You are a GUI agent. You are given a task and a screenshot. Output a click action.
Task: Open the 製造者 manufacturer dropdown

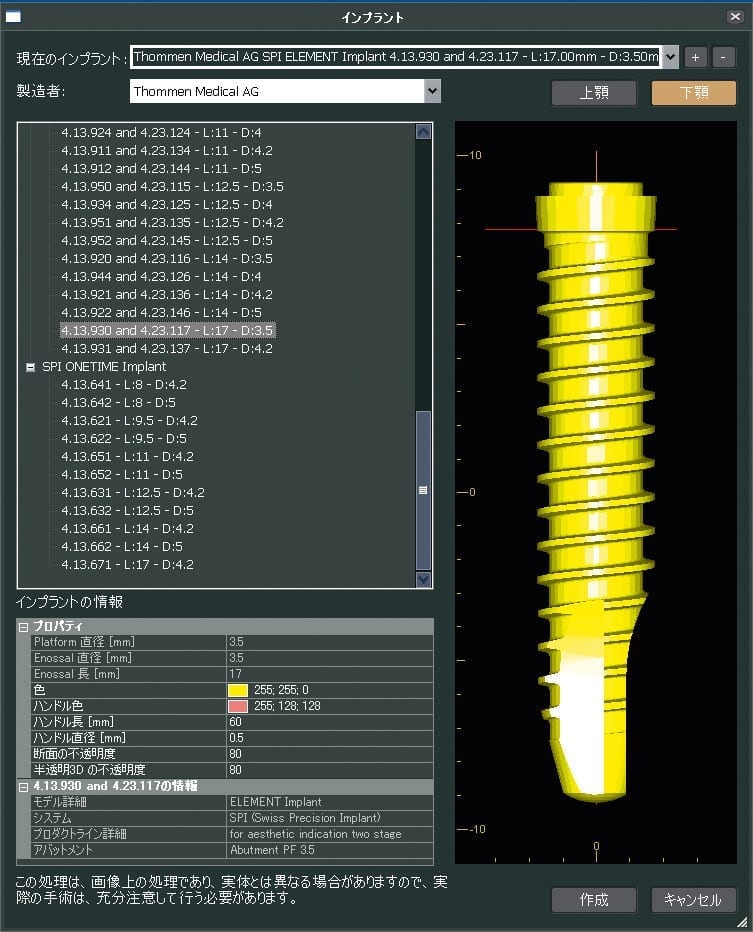(432, 91)
